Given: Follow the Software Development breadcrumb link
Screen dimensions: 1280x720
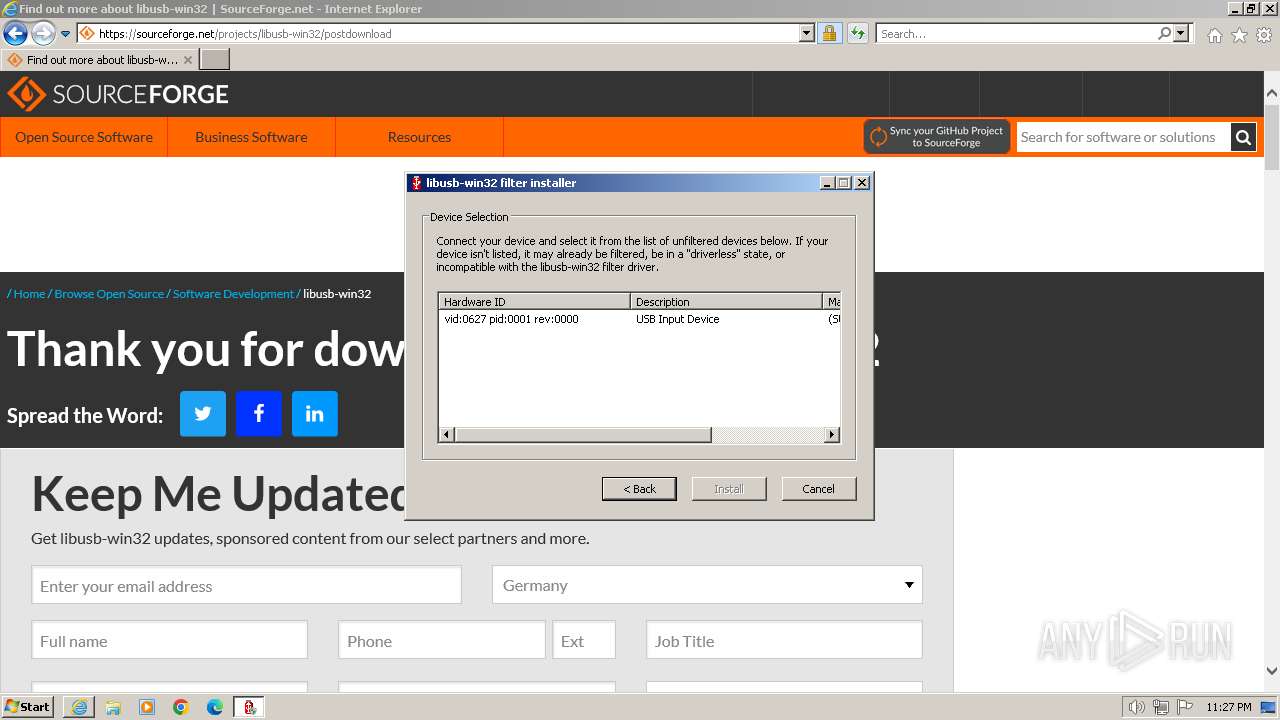Looking at the screenshot, I should click(x=233, y=294).
